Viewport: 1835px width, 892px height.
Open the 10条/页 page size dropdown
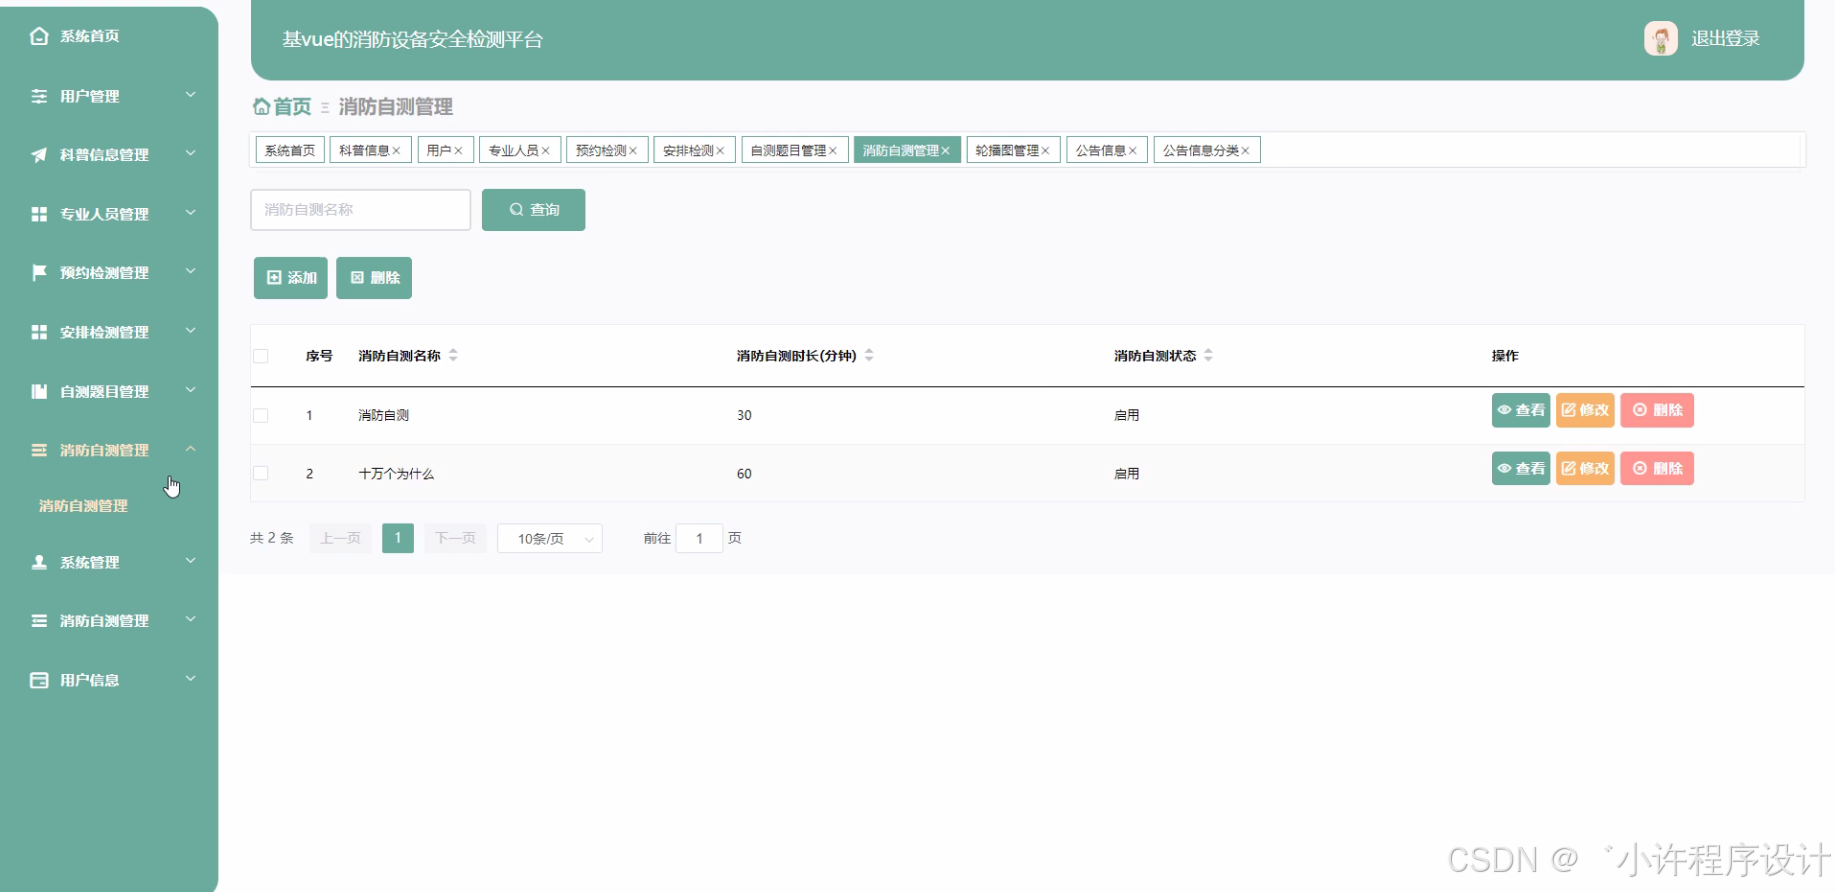[x=549, y=539]
